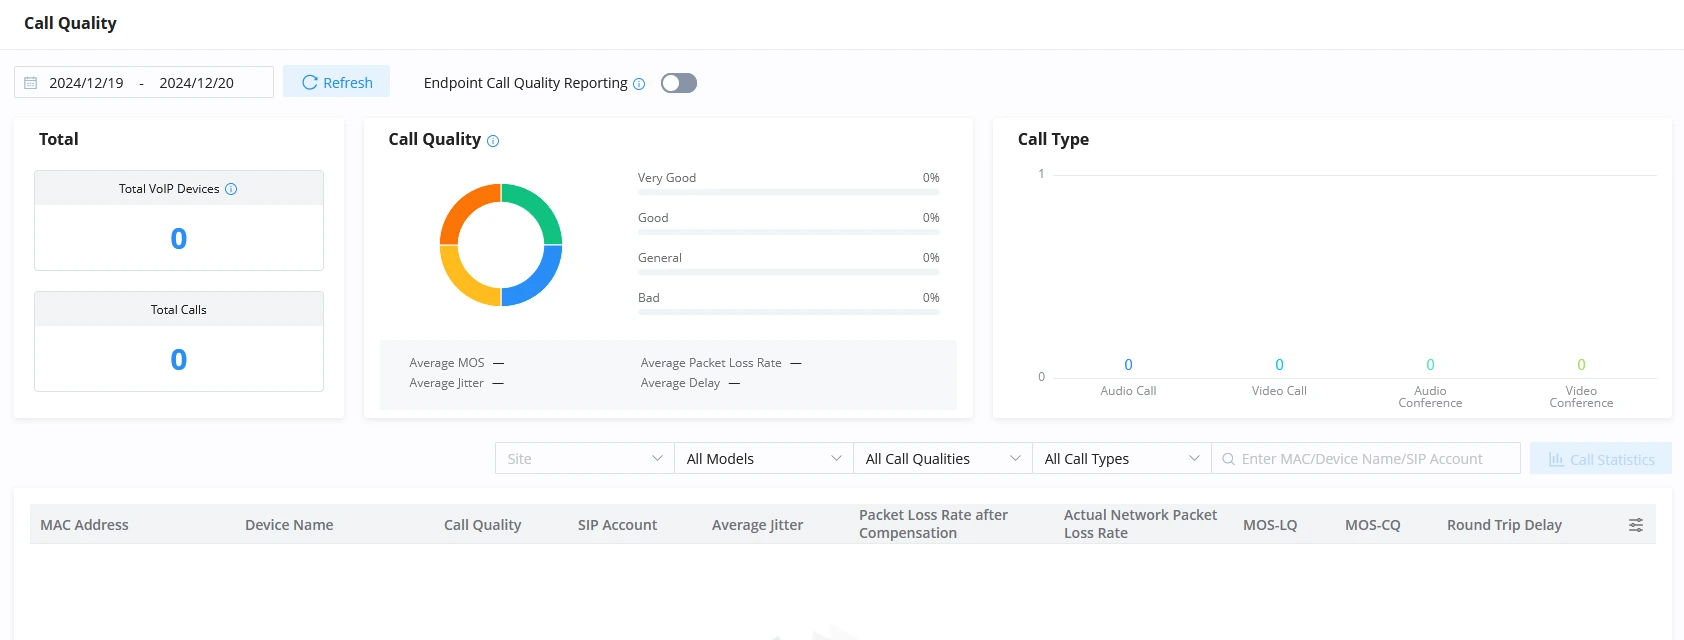1684x640 pixels.
Task: Click the orange segment of the donut chart
Action: 462,208
